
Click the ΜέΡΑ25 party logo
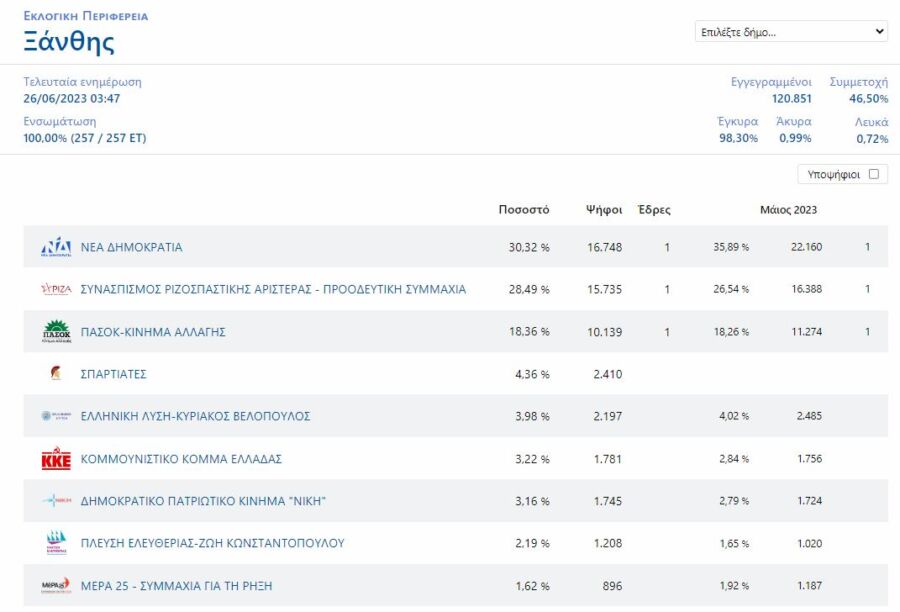coord(56,585)
